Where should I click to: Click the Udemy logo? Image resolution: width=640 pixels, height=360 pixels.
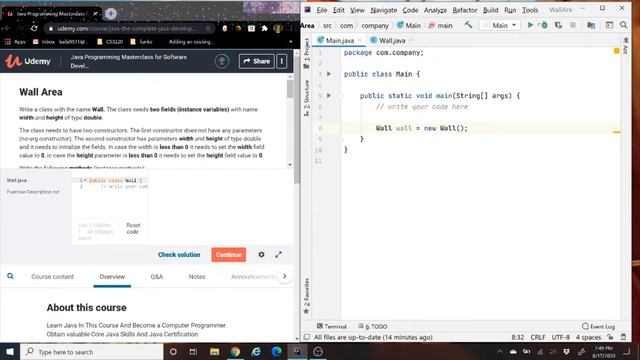[28, 61]
